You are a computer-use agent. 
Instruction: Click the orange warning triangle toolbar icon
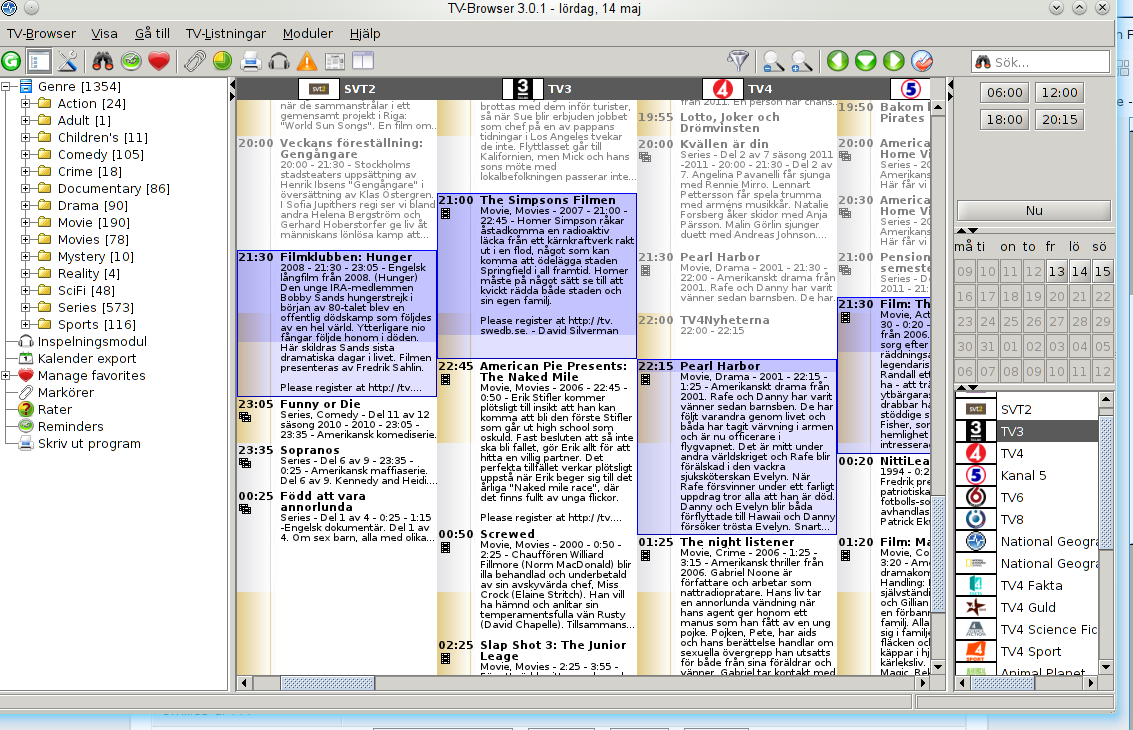(x=307, y=61)
